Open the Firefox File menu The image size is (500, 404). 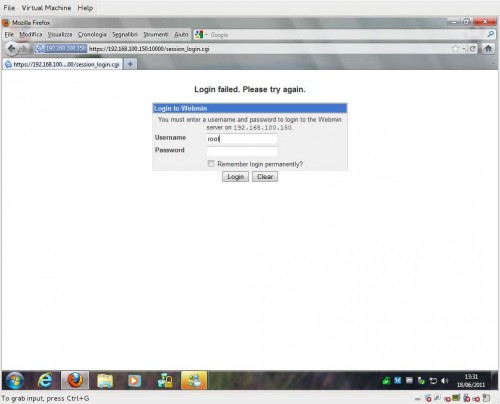[x=9, y=34]
